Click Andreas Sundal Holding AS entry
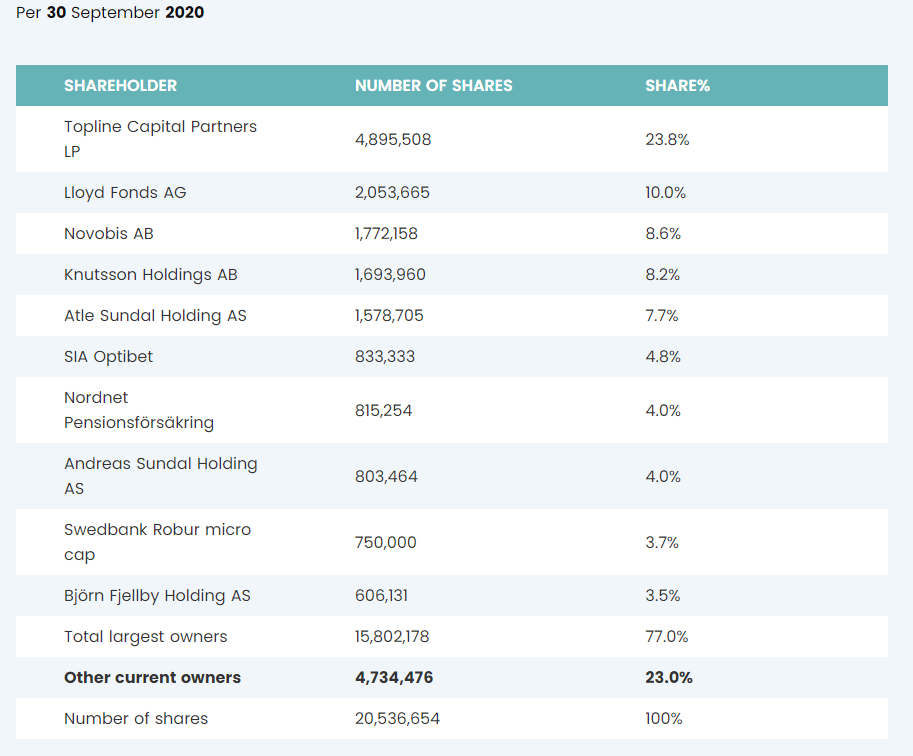The image size is (913, 756). pyautogui.click(x=160, y=476)
